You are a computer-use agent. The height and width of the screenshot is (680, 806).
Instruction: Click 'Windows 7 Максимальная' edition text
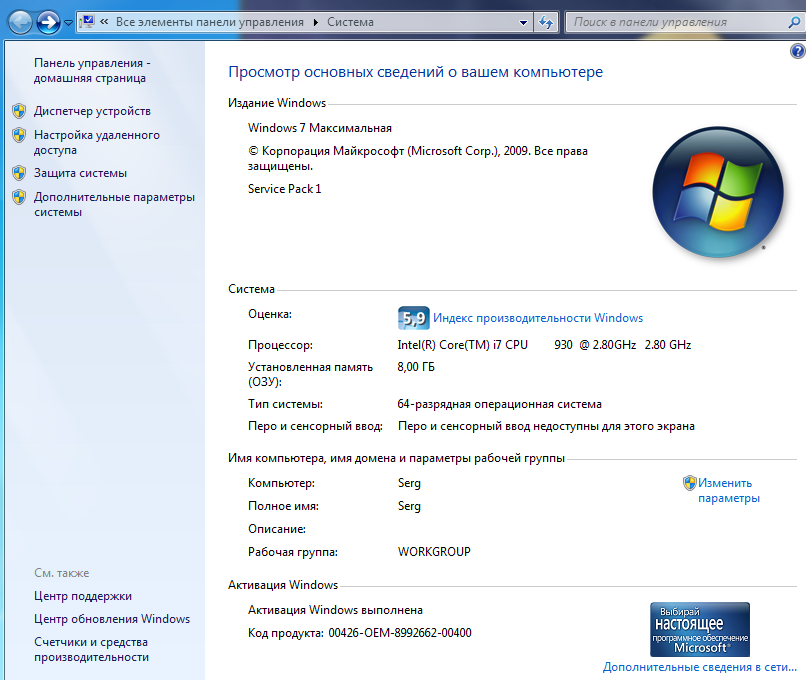point(320,128)
